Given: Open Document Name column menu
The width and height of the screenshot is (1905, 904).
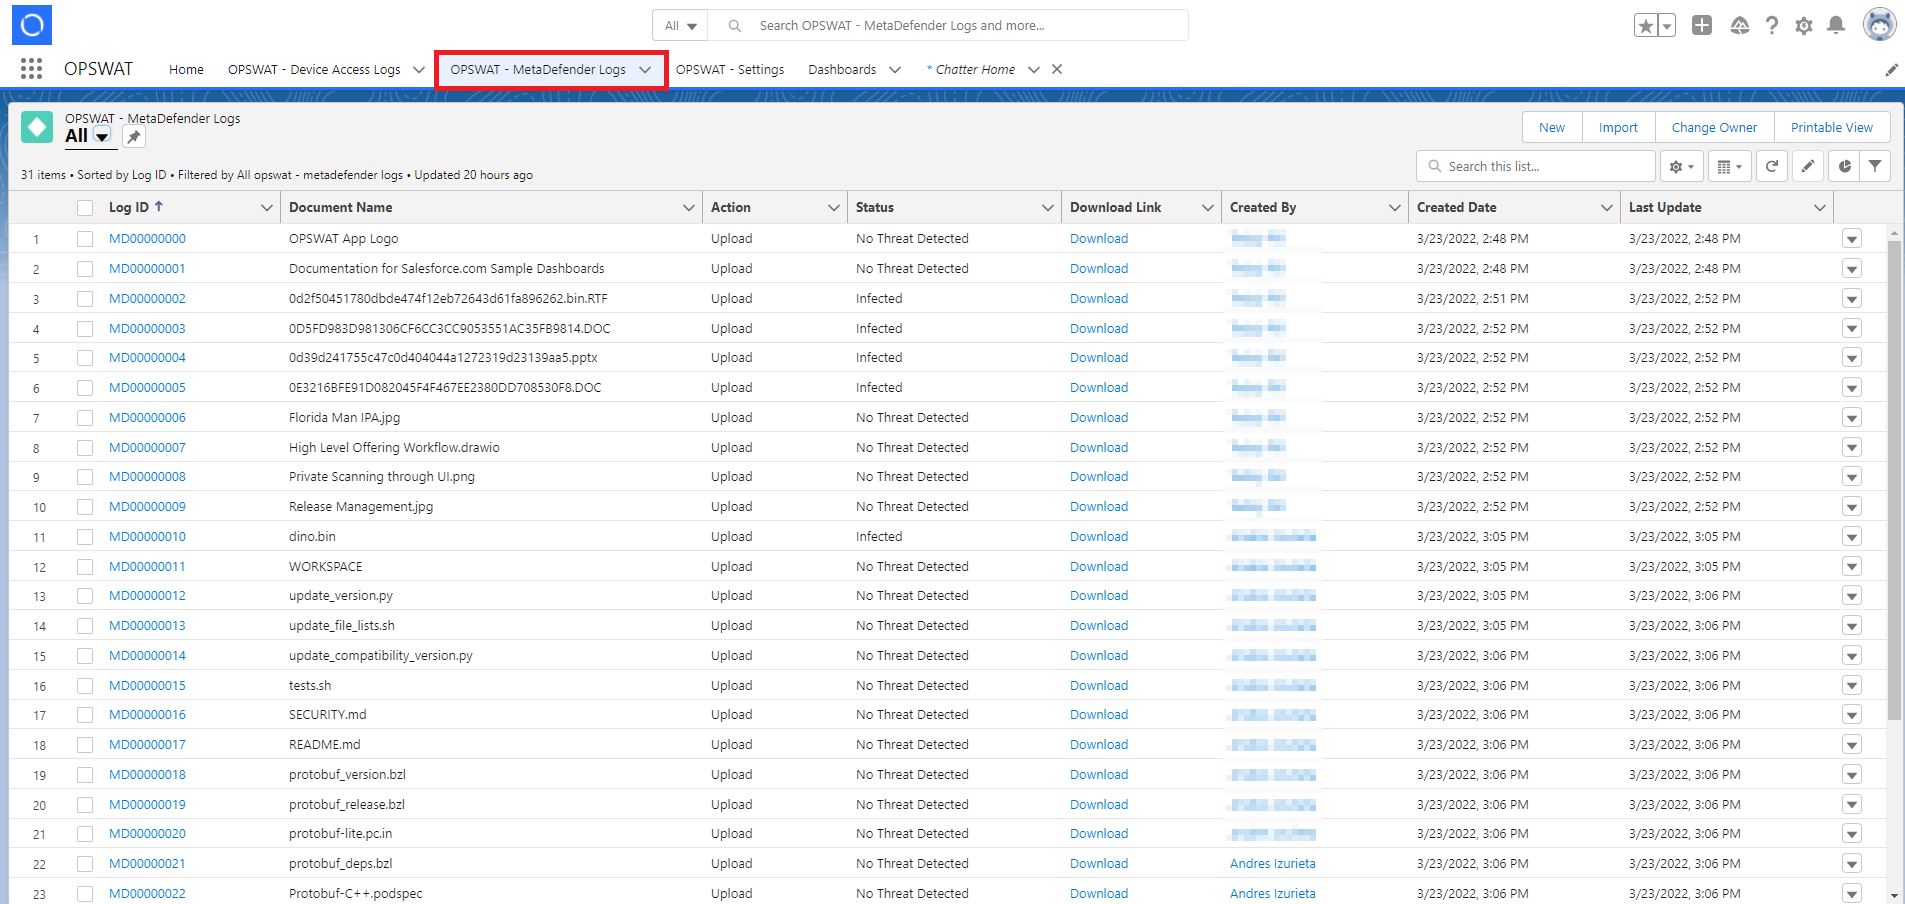Looking at the screenshot, I should tap(688, 208).
